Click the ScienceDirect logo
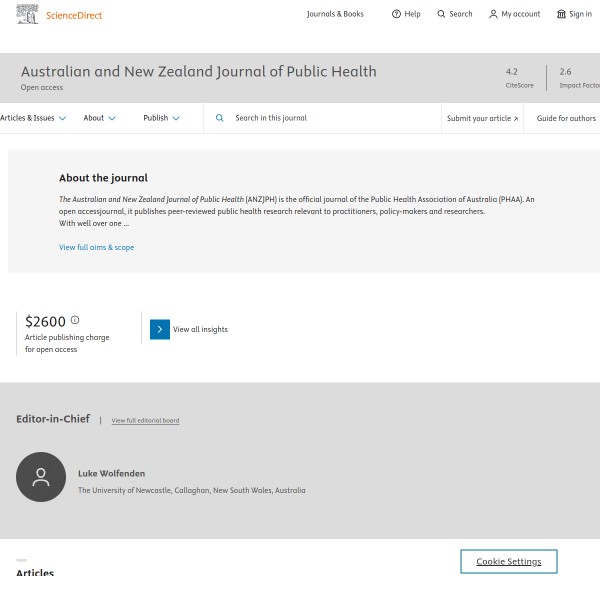Viewport: 600px width, 600px height. pos(60,14)
